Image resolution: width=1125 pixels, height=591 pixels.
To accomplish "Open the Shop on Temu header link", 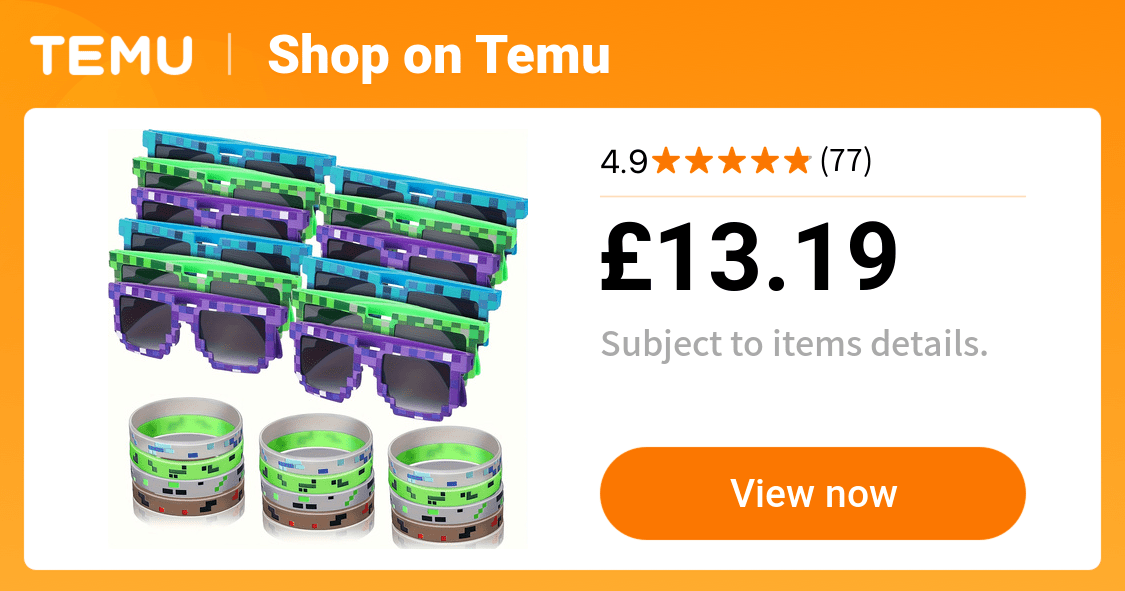I will [438, 55].
